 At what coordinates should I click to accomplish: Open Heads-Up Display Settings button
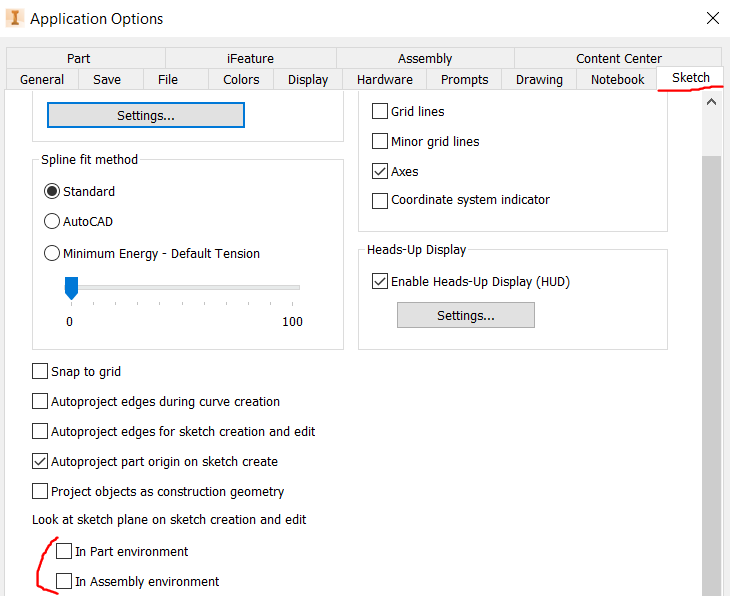[465, 316]
